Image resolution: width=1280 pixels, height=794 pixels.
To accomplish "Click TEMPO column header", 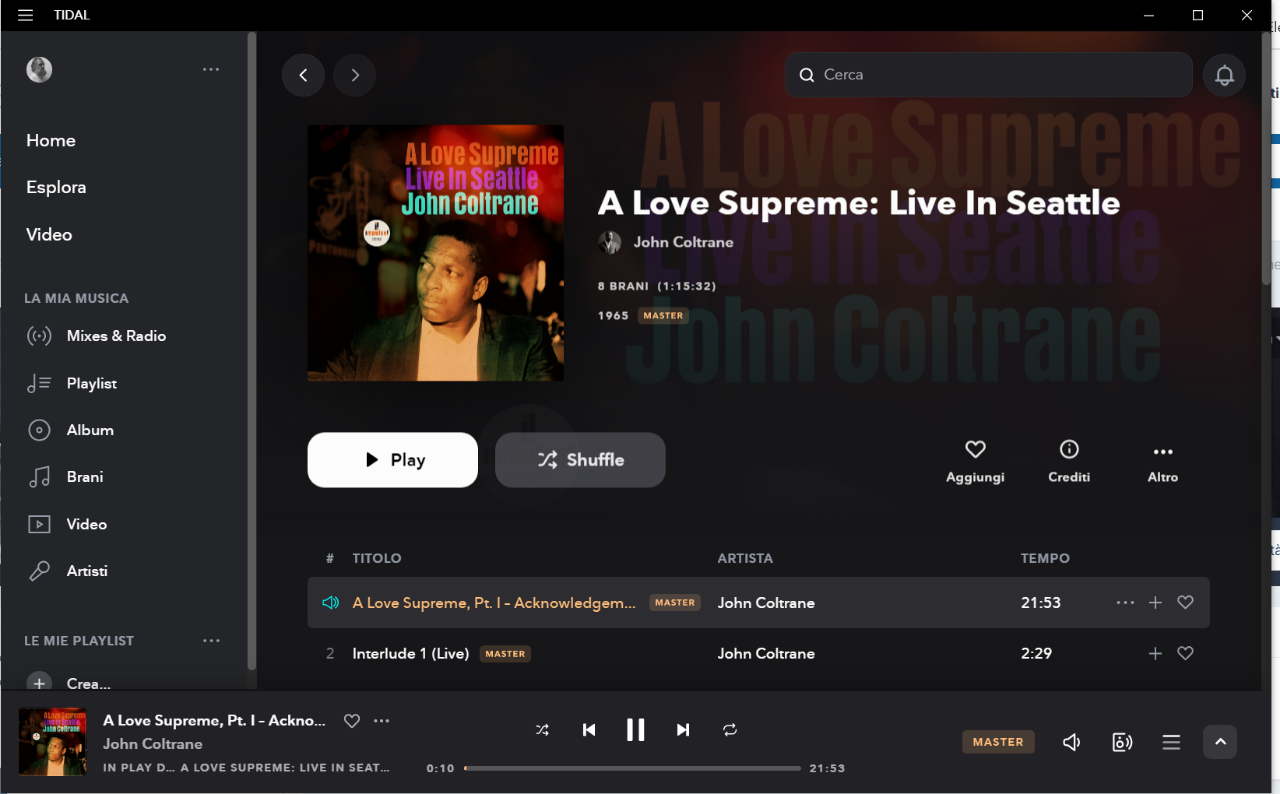I will (x=1045, y=558).
